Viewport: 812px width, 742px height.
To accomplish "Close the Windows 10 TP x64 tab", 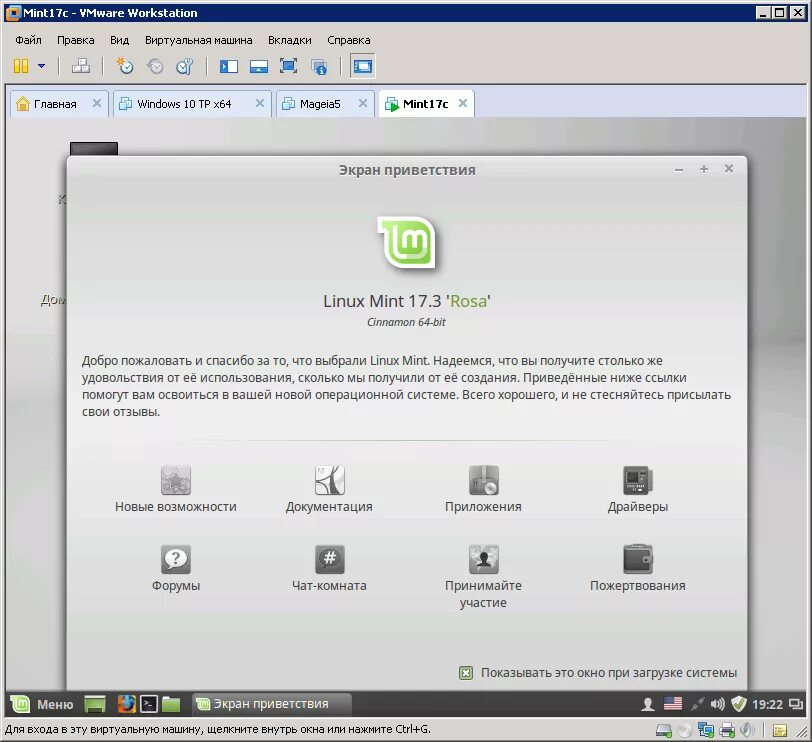I will (260, 103).
